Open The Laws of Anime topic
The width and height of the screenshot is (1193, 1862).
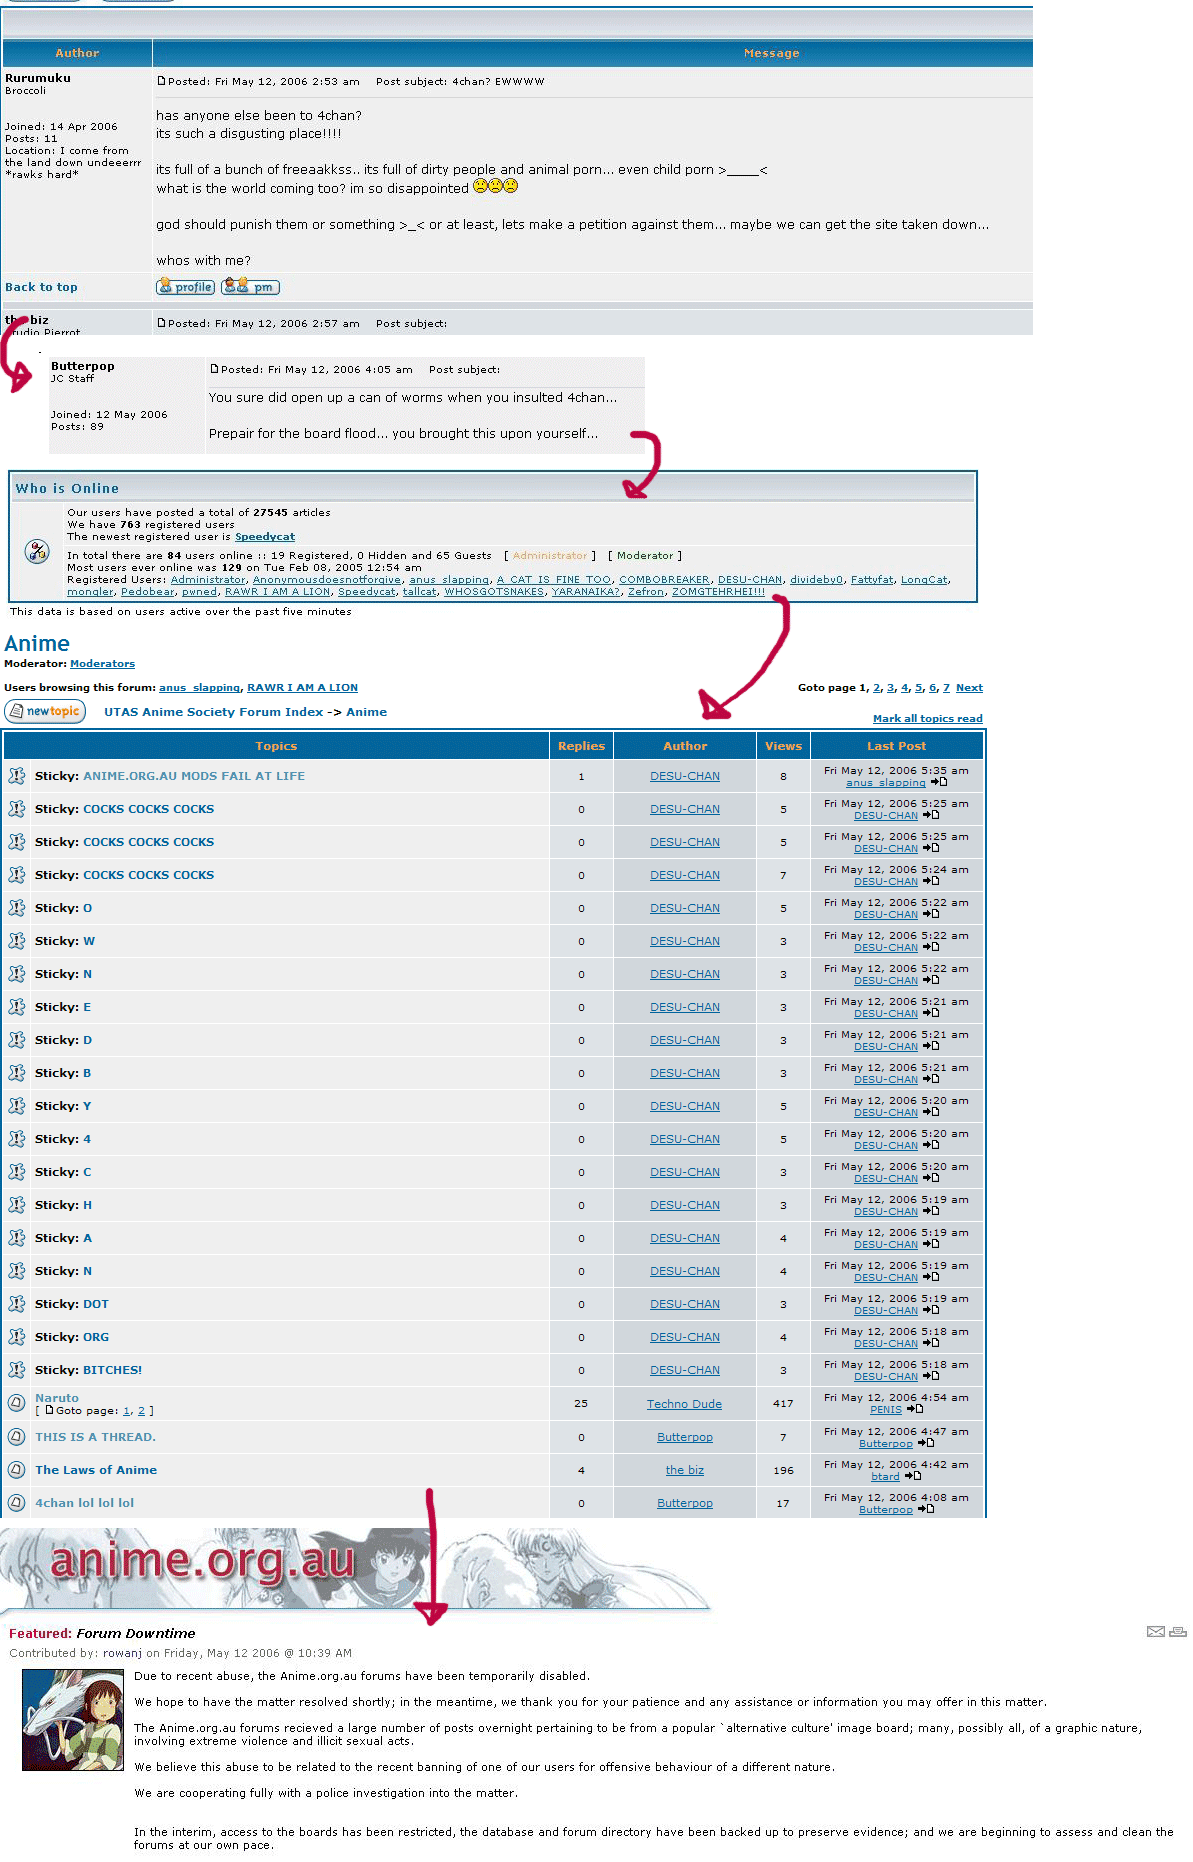(x=96, y=1470)
